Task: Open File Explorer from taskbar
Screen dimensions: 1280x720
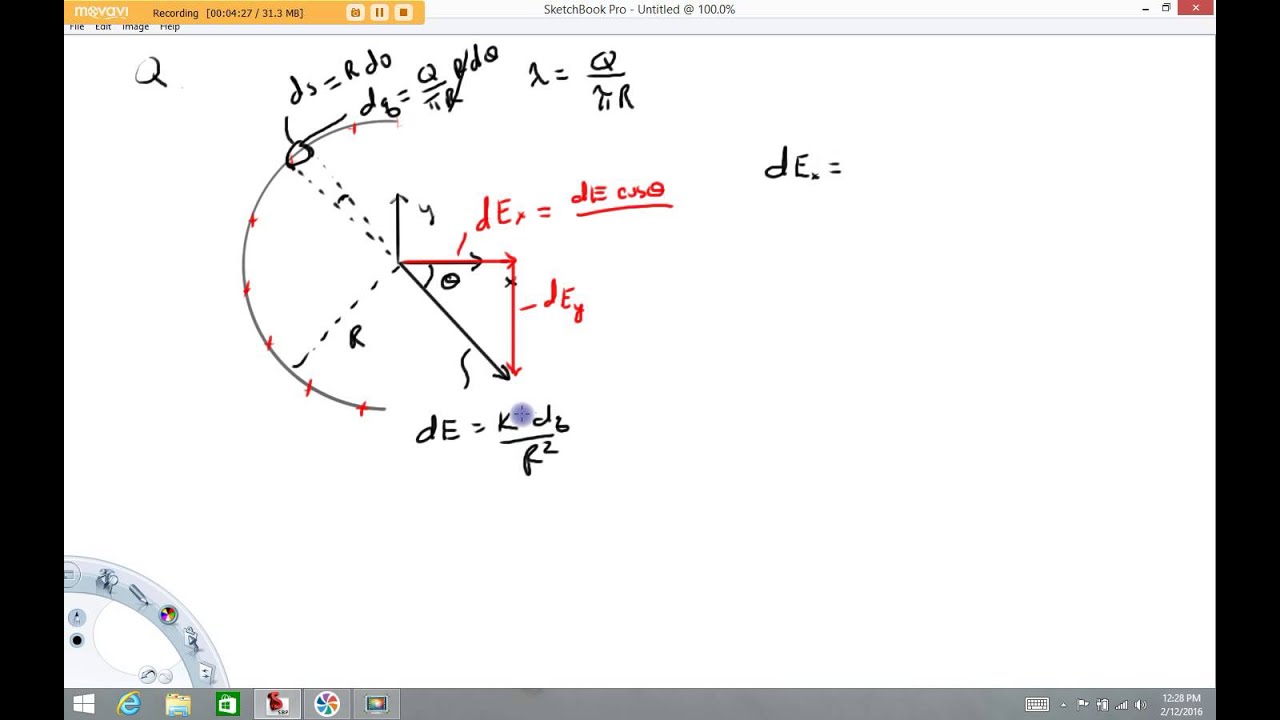Action: (178, 705)
